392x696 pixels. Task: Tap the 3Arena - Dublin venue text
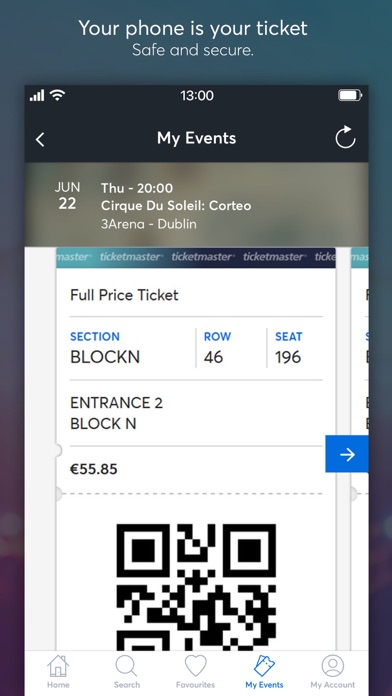tap(149, 224)
